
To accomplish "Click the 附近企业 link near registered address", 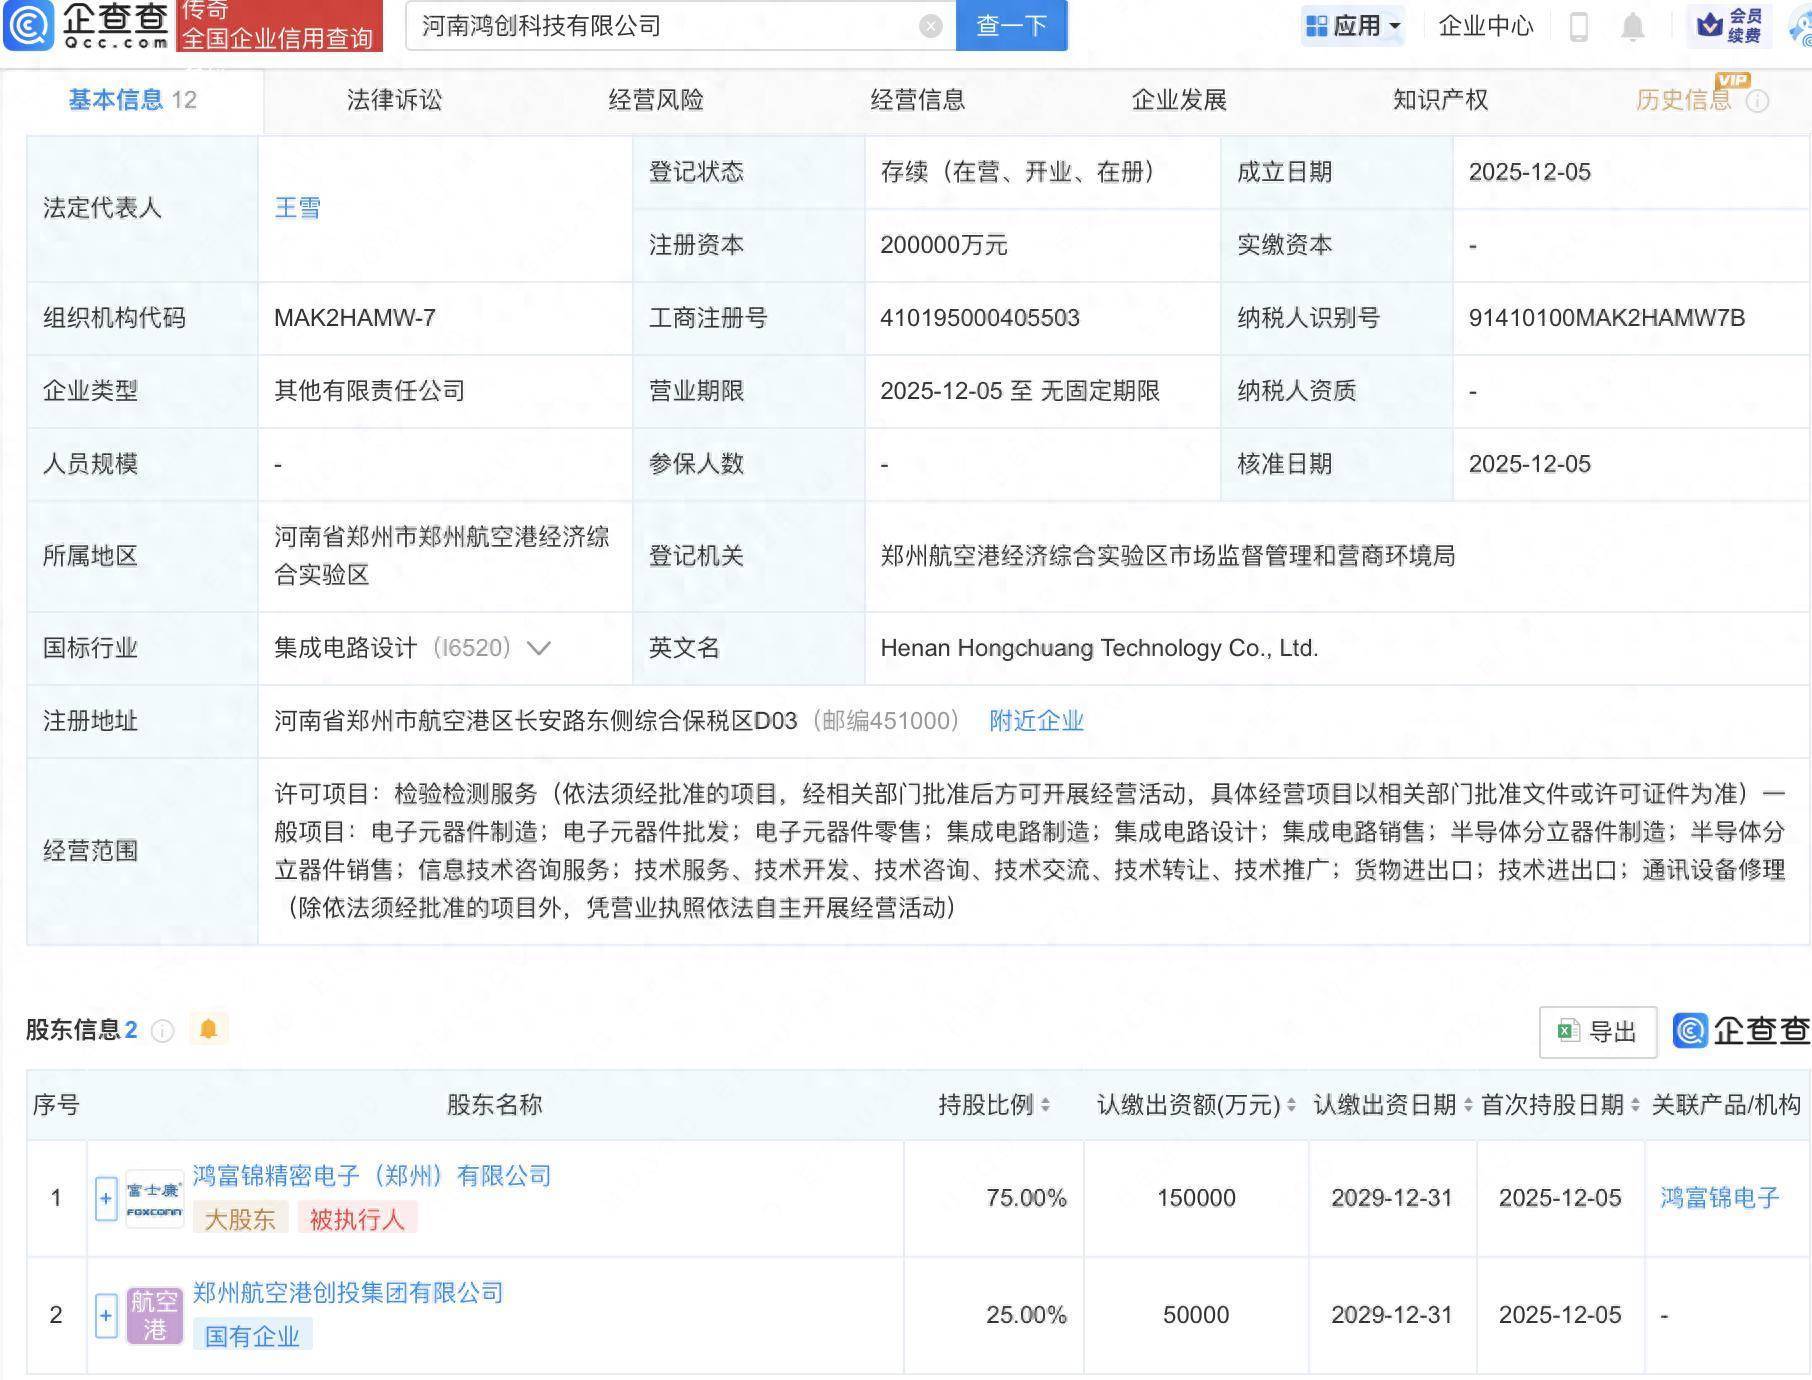I will [x=1036, y=720].
